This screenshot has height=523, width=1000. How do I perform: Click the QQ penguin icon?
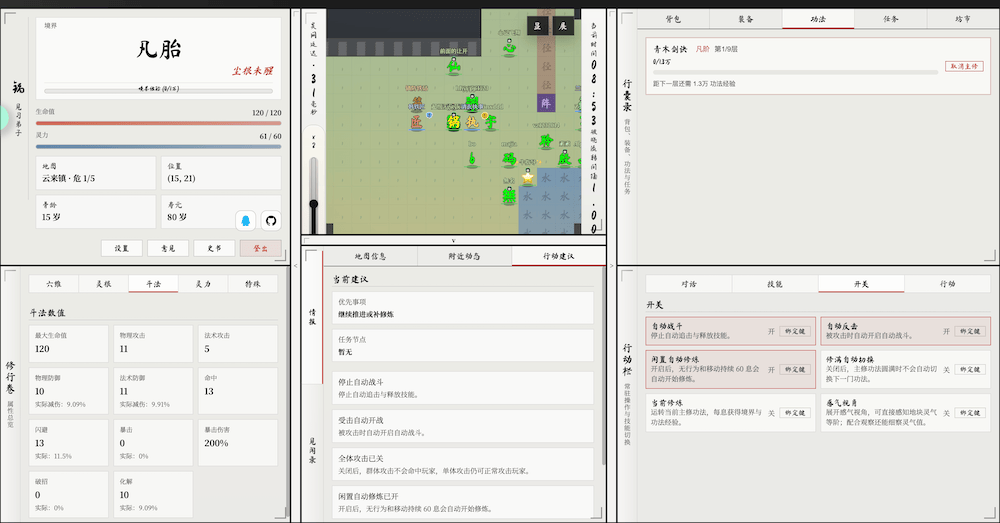click(x=246, y=220)
